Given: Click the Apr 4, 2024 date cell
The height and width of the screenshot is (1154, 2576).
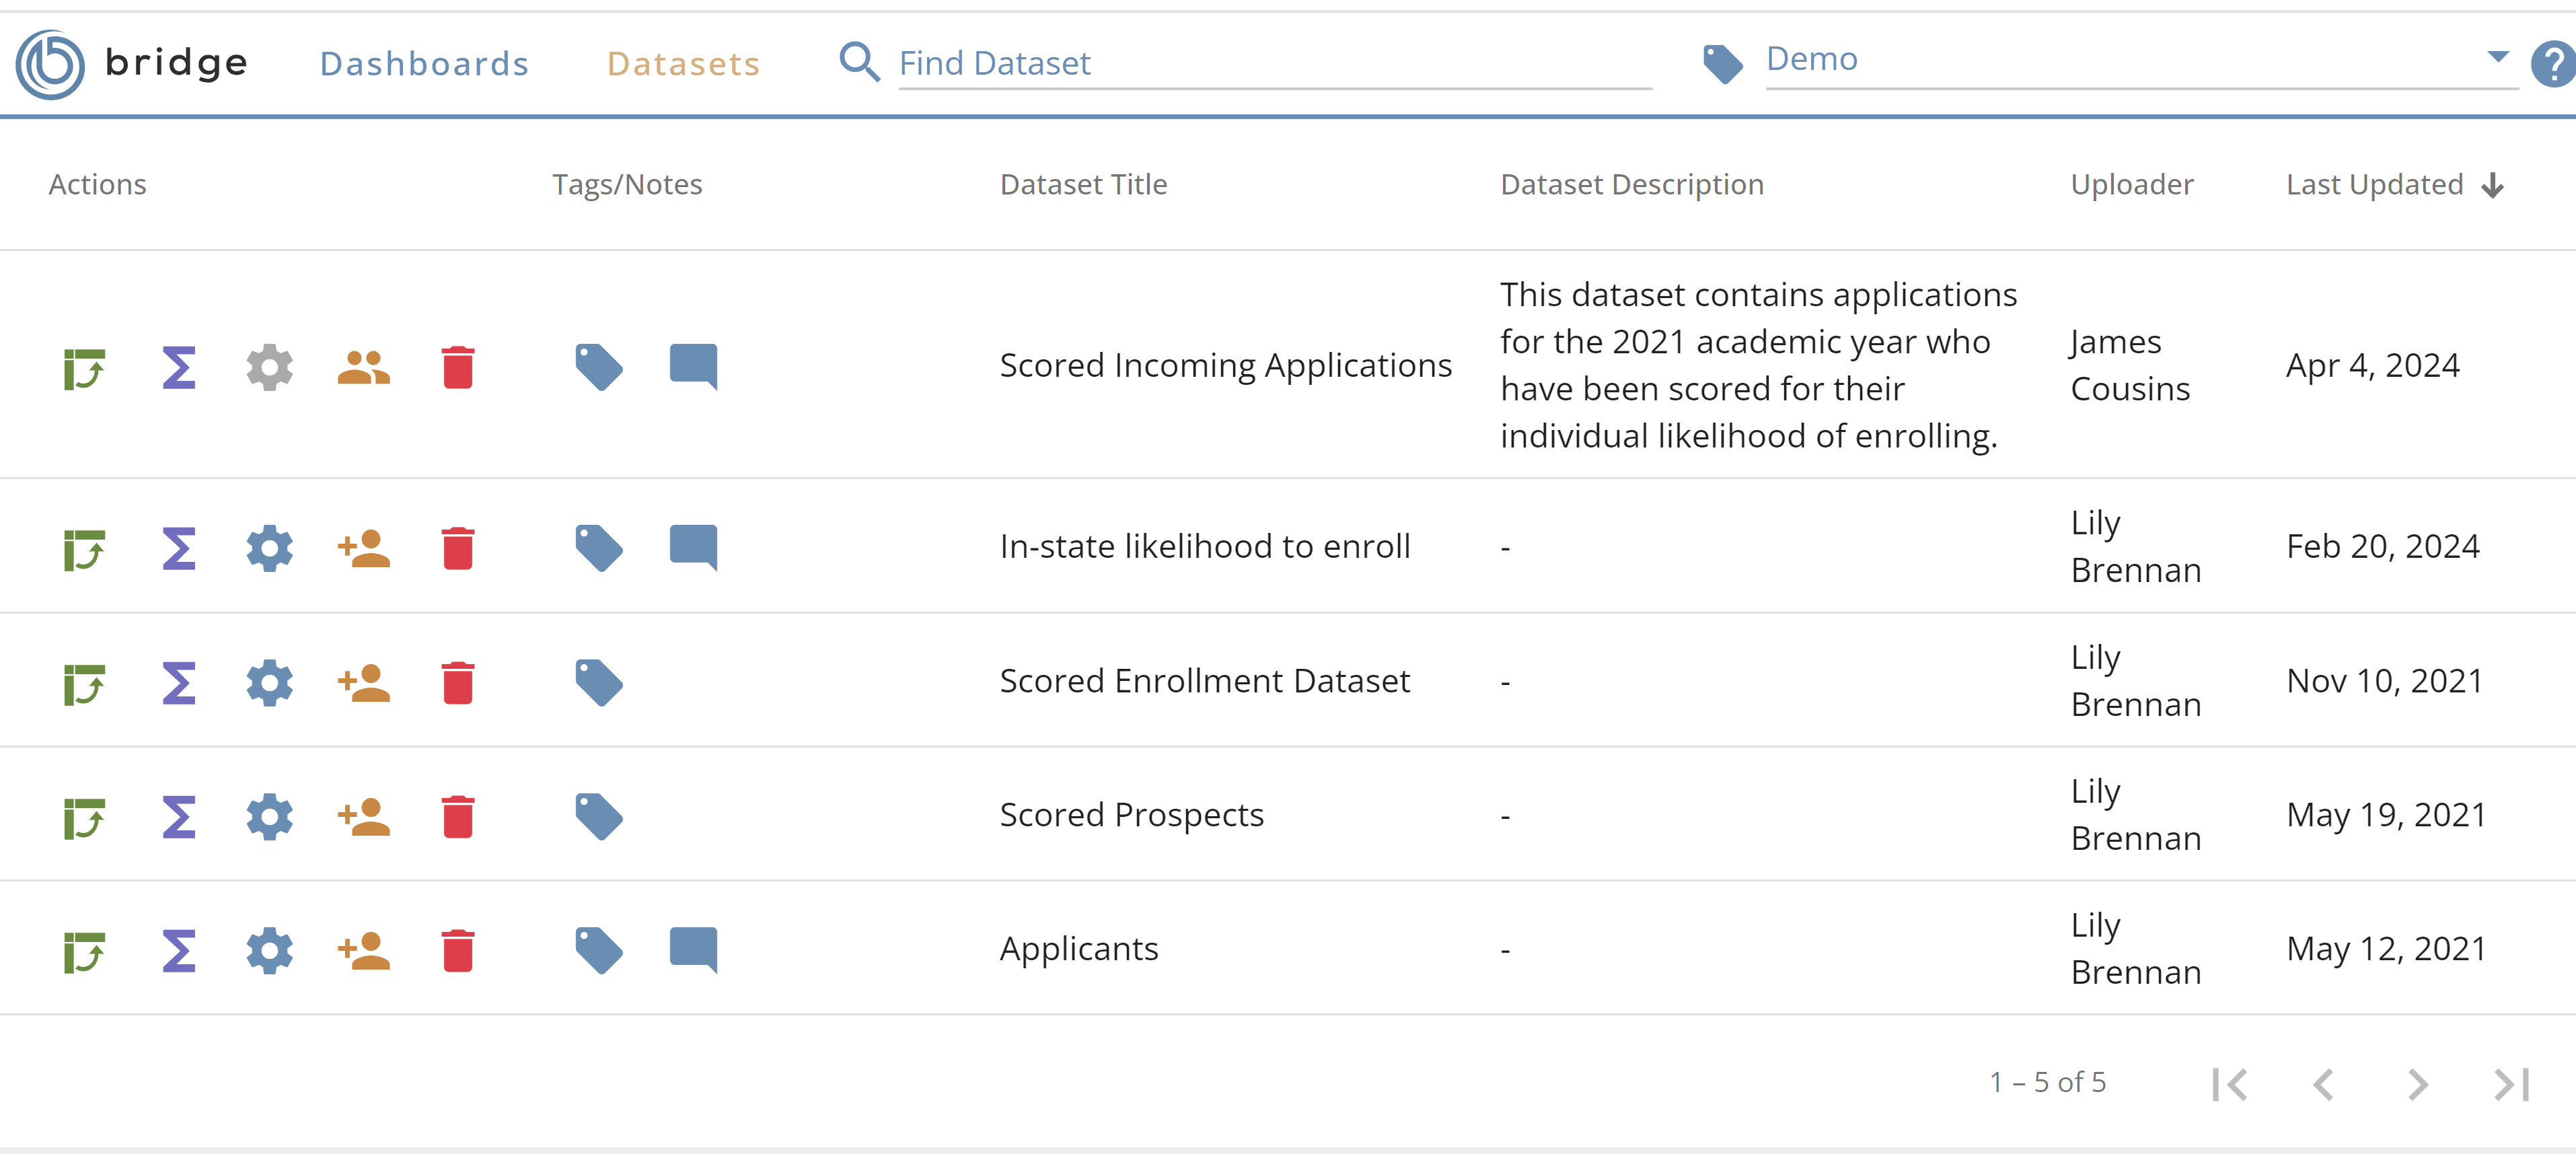Looking at the screenshot, I should click(x=2373, y=366).
